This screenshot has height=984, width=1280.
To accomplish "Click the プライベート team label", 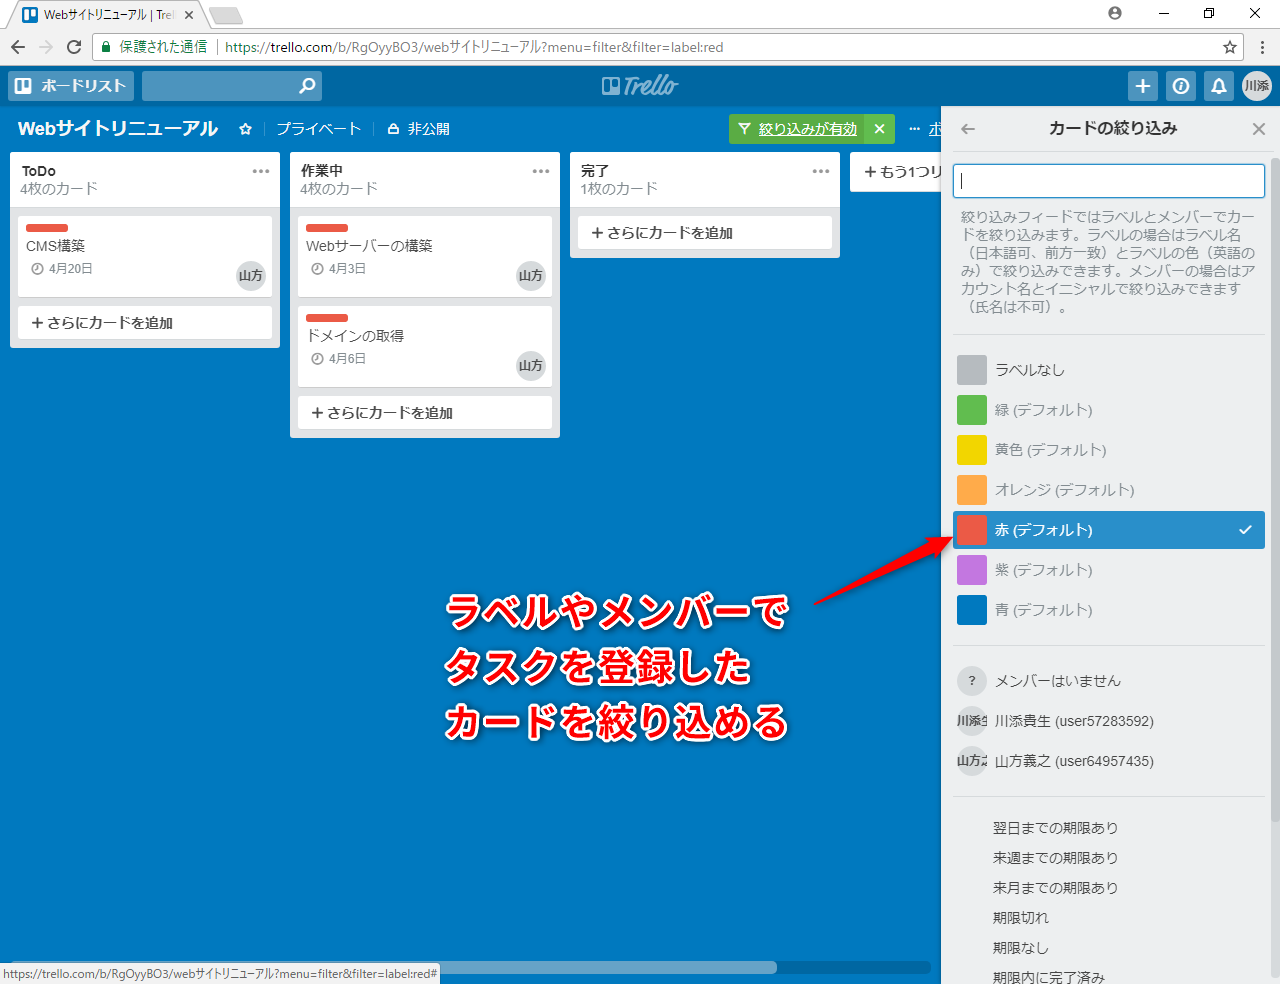I will tap(318, 129).
